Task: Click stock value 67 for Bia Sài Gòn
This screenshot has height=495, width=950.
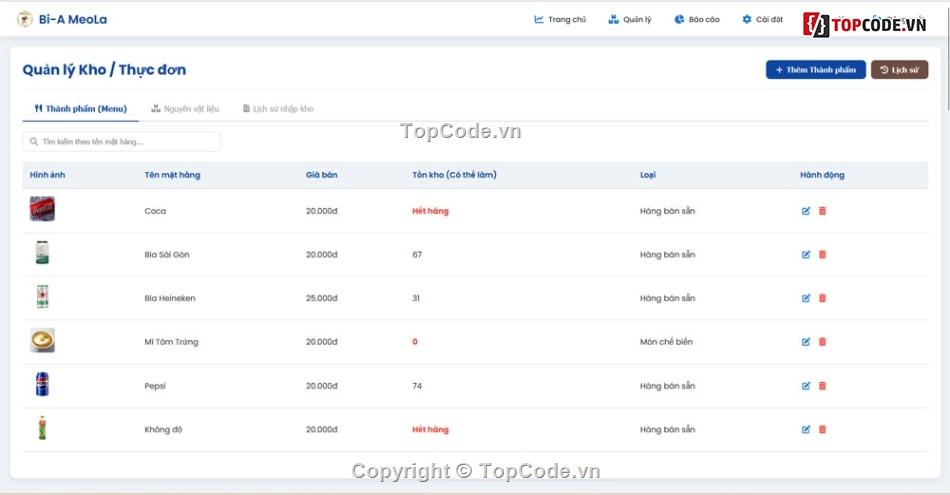Action: coord(417,254)
